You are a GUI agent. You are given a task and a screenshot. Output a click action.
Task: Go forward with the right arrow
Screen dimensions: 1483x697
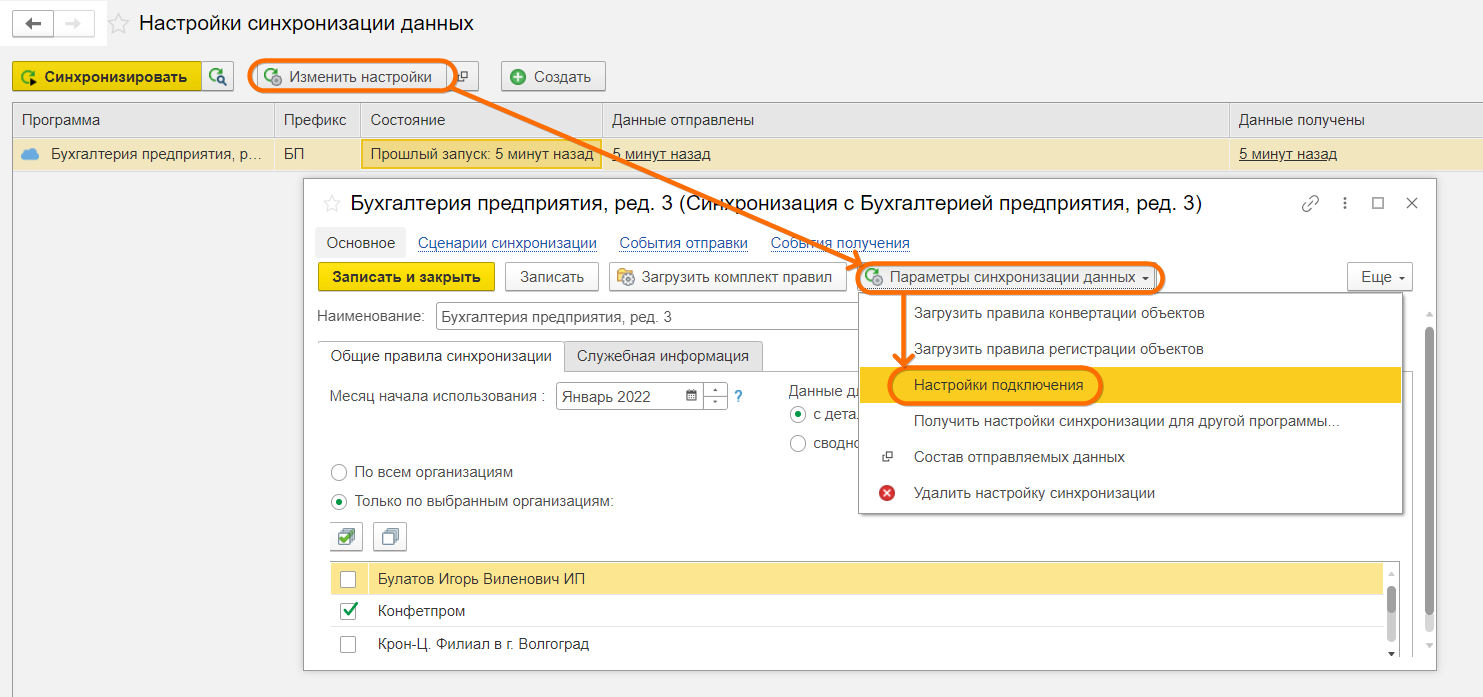pos(75,23)
